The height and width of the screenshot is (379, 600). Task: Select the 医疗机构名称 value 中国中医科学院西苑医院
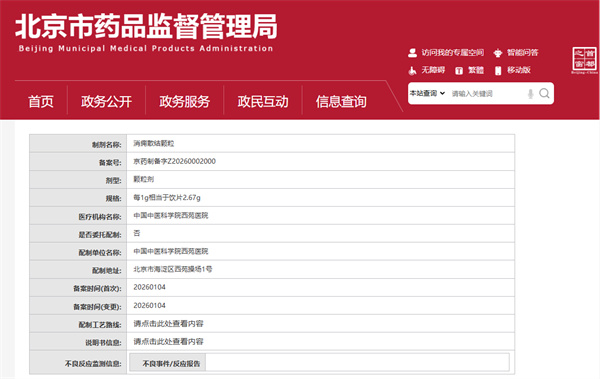coord(171,215)
